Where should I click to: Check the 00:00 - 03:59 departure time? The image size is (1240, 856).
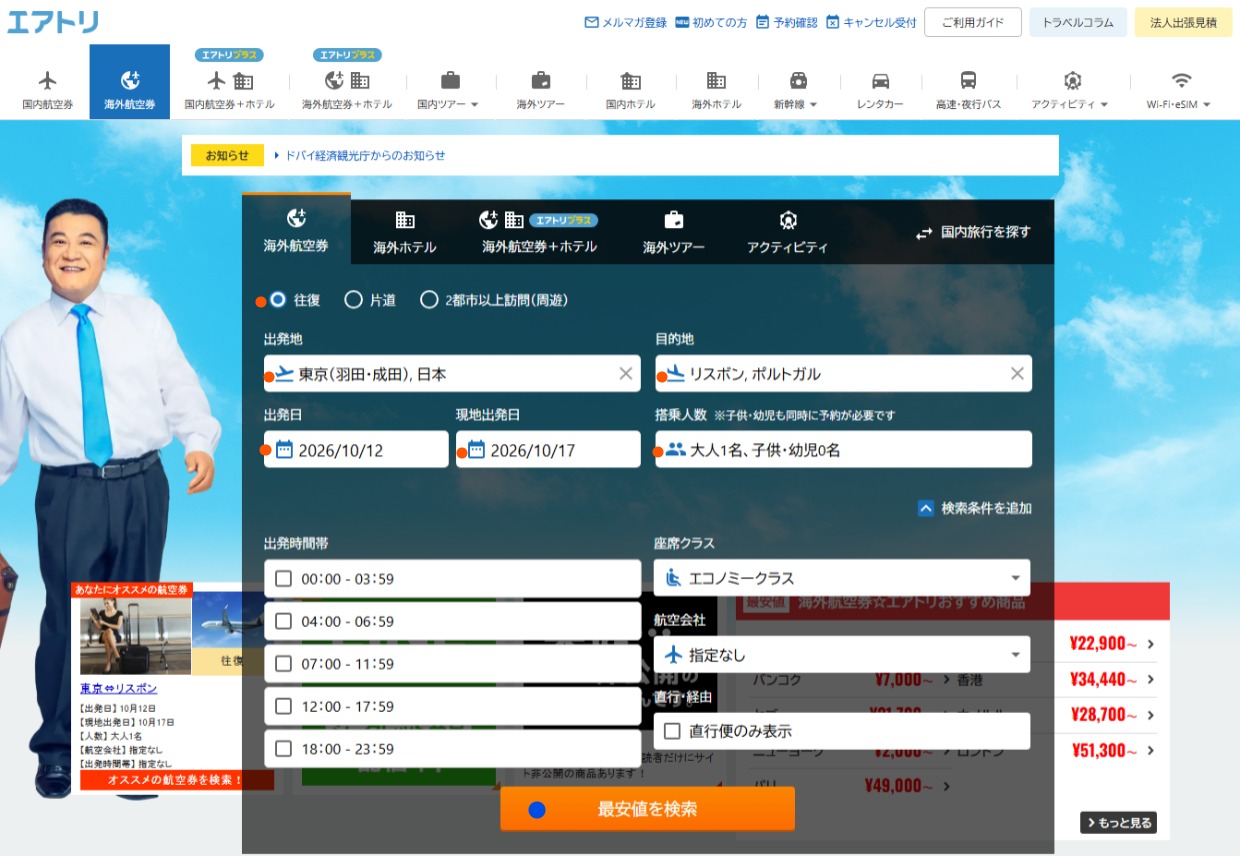[x=283, y=579]
